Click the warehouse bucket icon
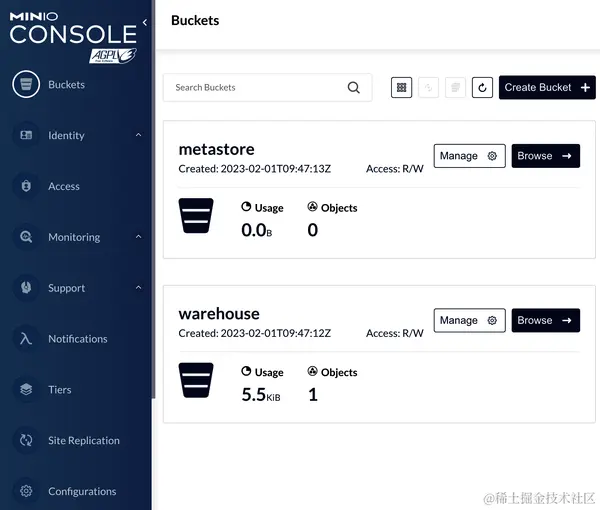The height and width of the screenshot is (510, 600). tap(196, 380)
